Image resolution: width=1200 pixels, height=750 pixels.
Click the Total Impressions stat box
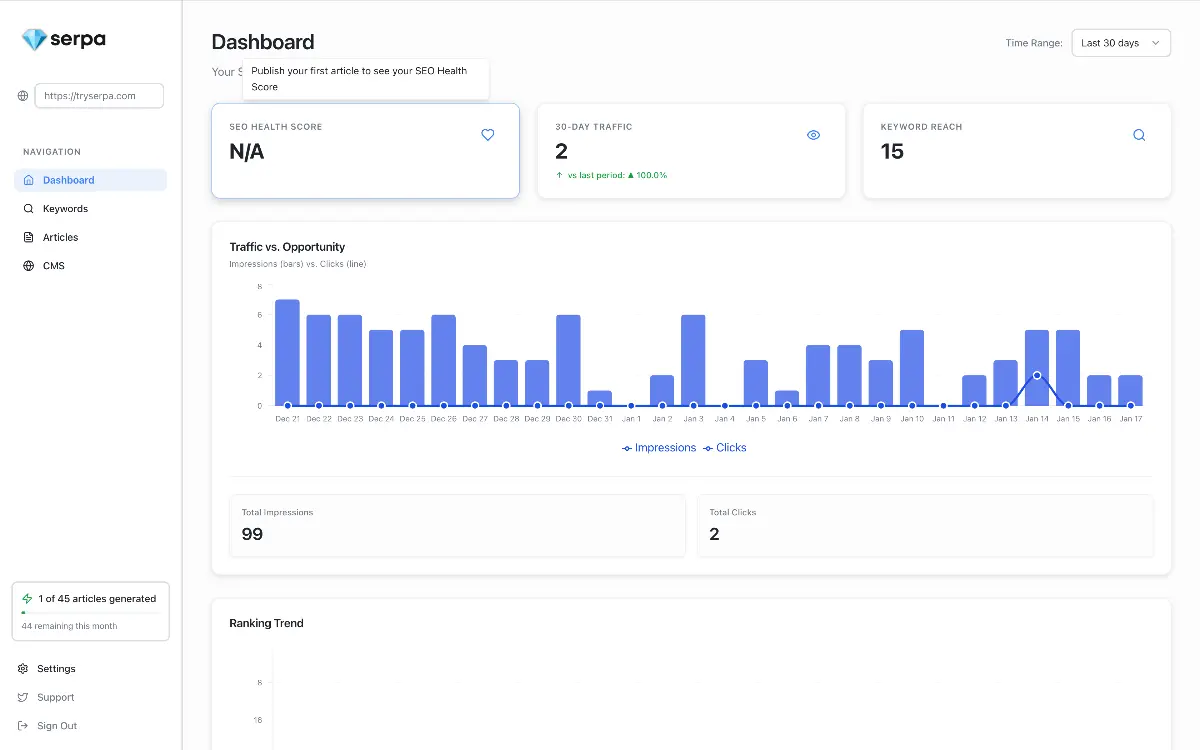coord(457,525)
